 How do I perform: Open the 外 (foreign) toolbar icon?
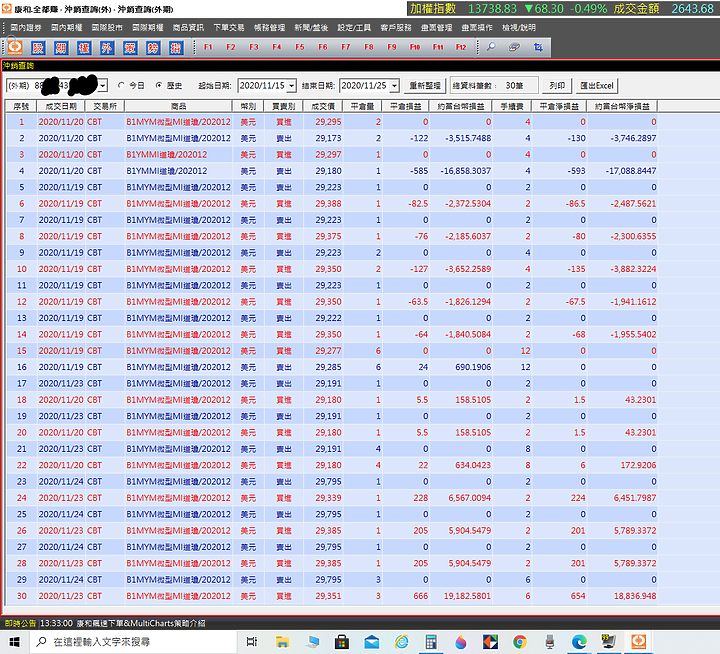click(x=107, y=47)
